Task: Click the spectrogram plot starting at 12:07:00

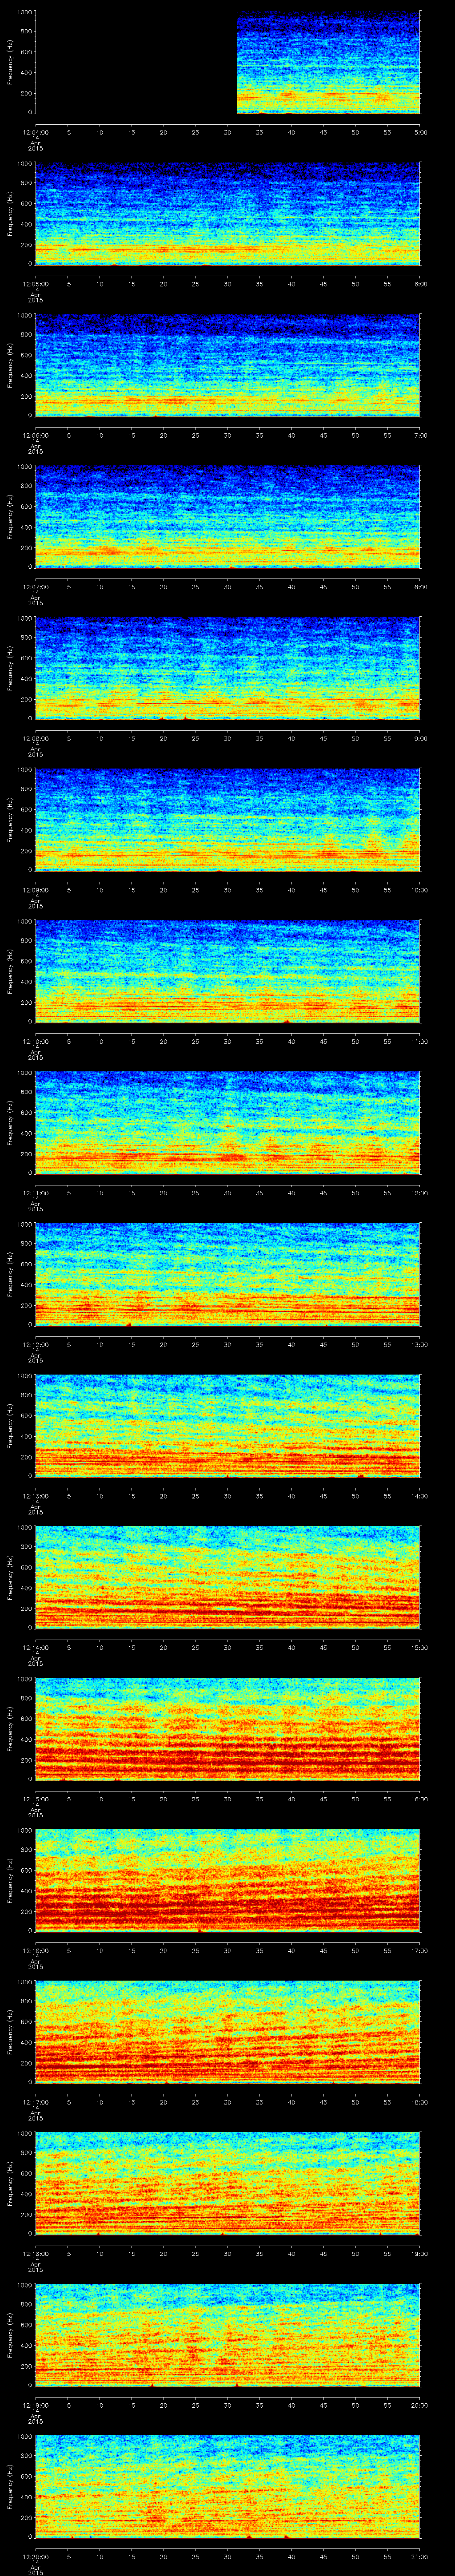Action: (228, 517)
